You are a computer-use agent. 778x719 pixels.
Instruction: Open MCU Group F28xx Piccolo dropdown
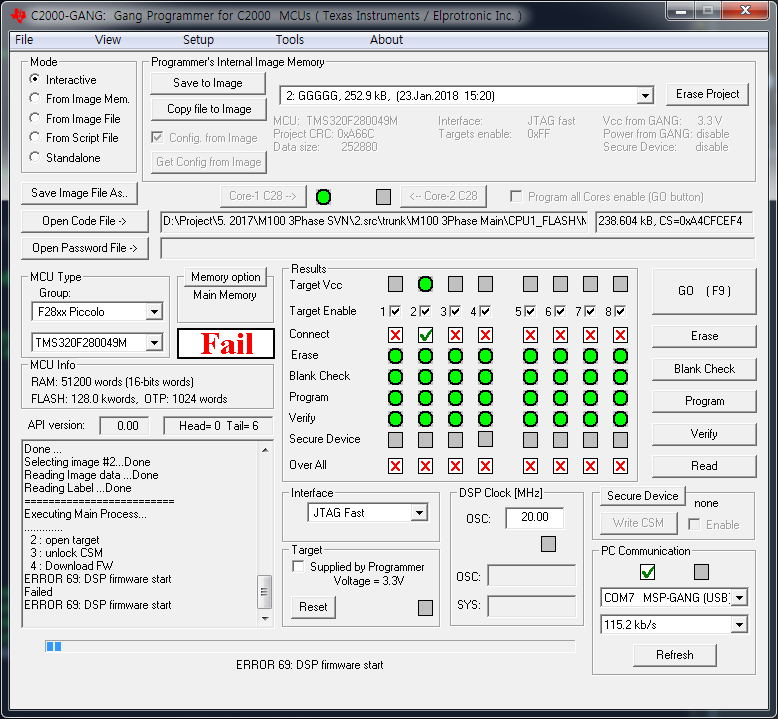pyautogui.click(x=154, y=312)
